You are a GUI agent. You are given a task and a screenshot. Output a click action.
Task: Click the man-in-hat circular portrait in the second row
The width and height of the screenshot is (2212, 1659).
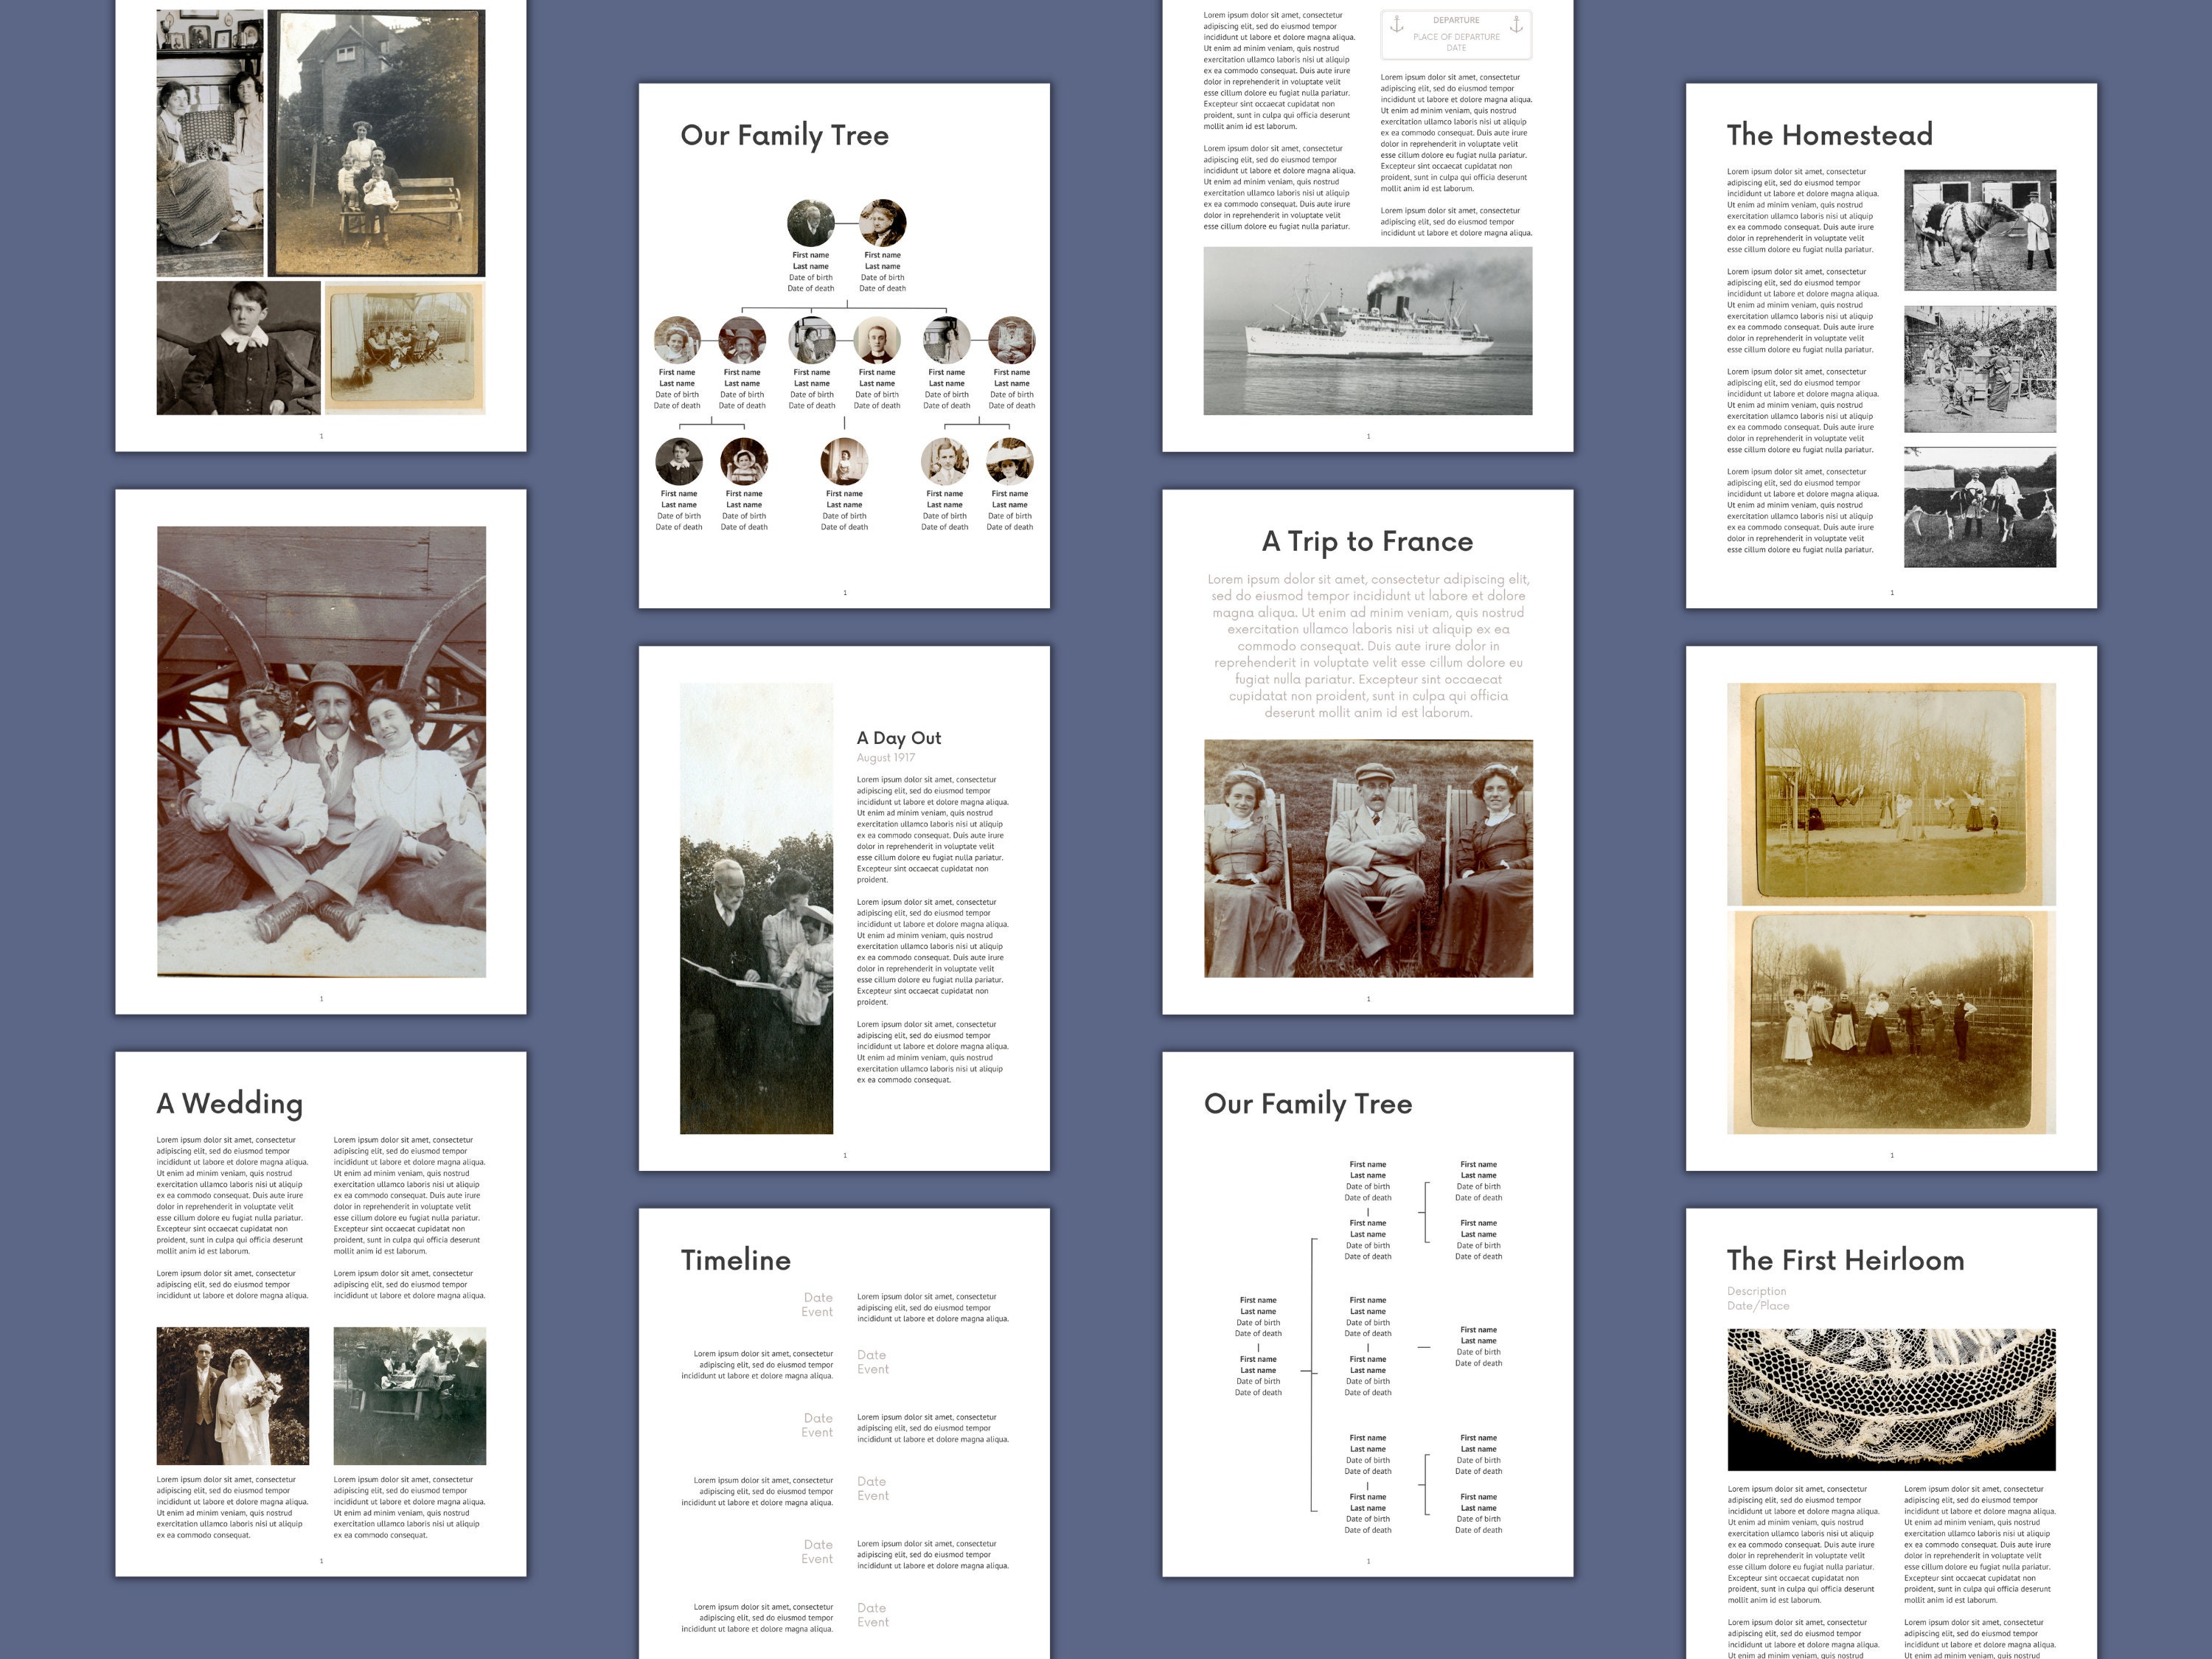[743, 341]
